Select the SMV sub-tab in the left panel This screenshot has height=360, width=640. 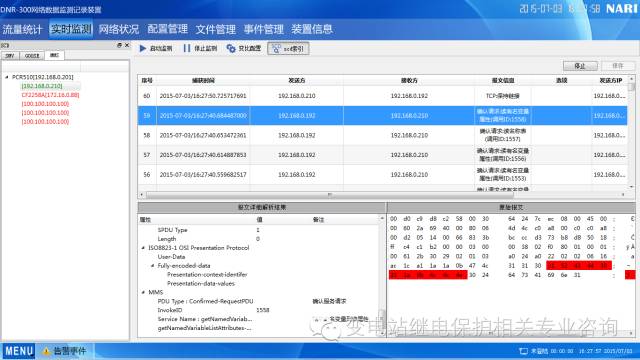[x=10, y=56]
